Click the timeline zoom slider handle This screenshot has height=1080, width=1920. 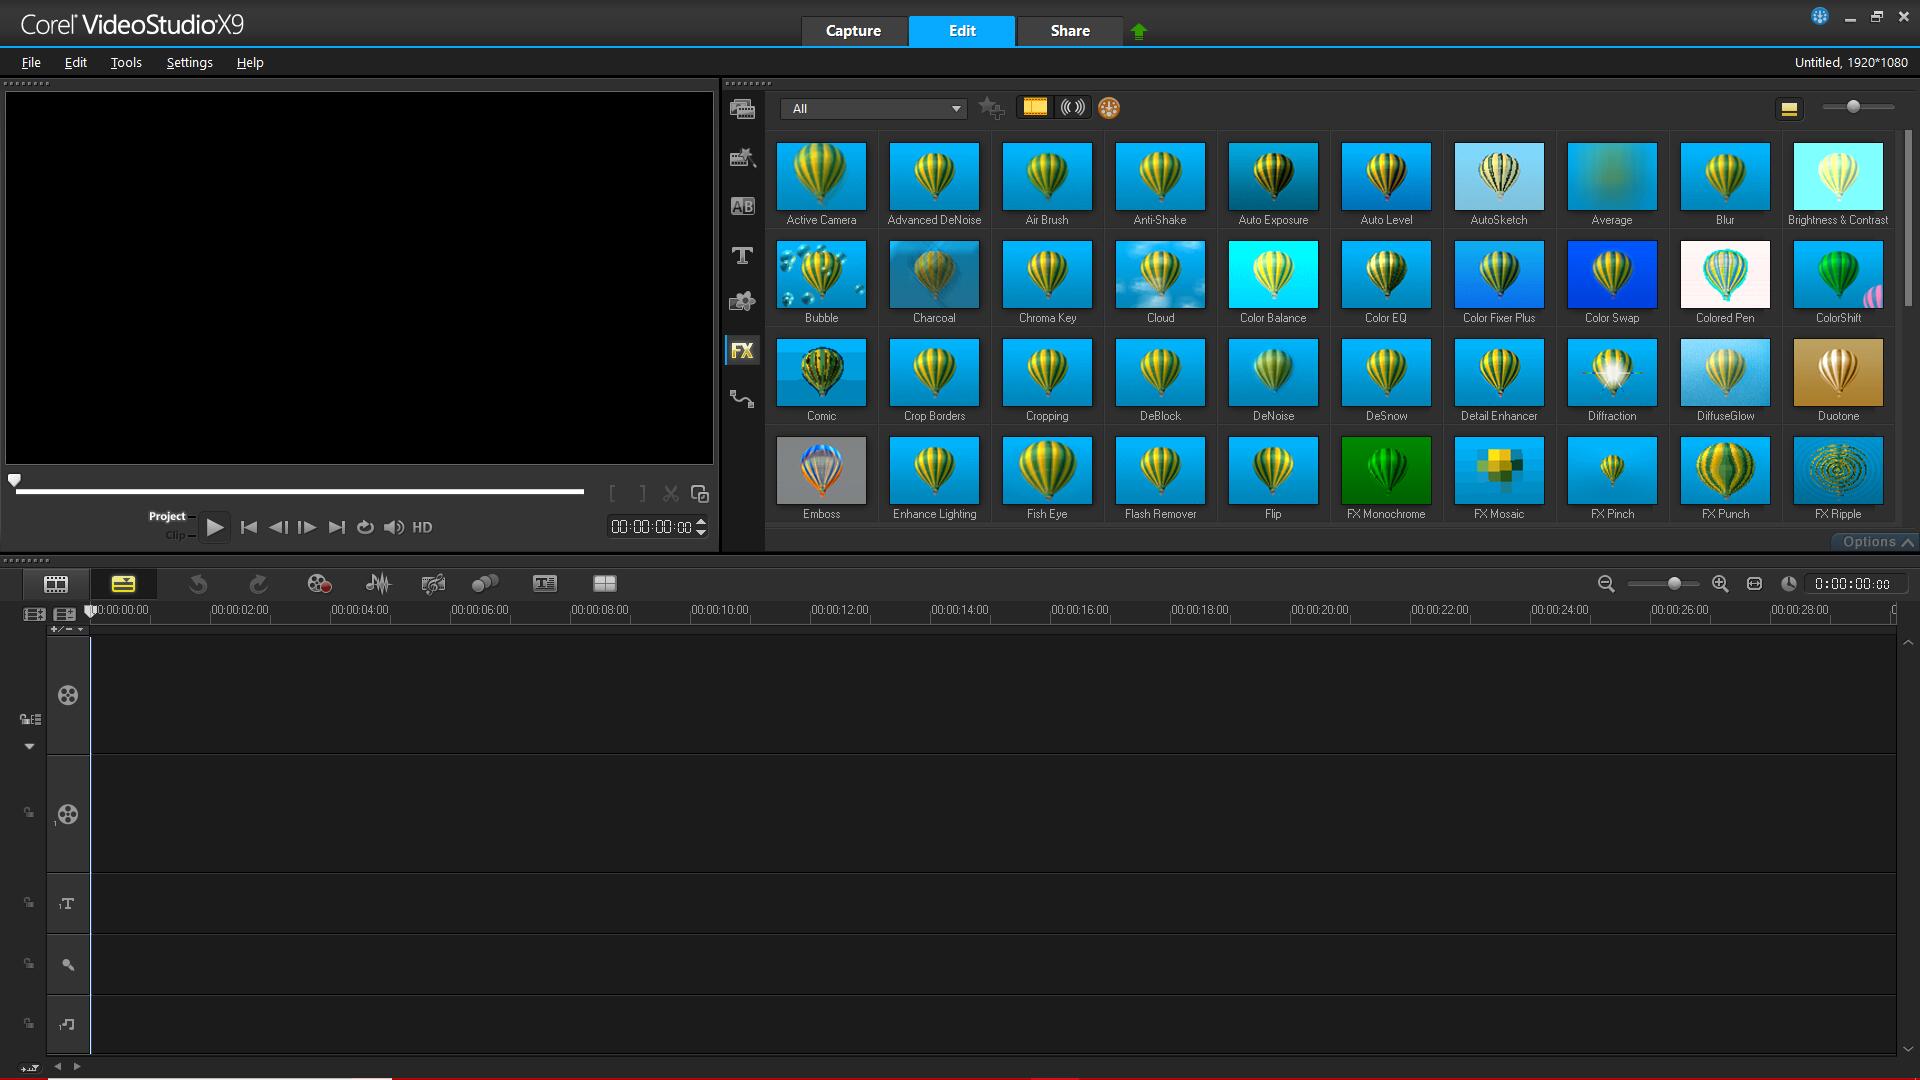[1674, 583]
